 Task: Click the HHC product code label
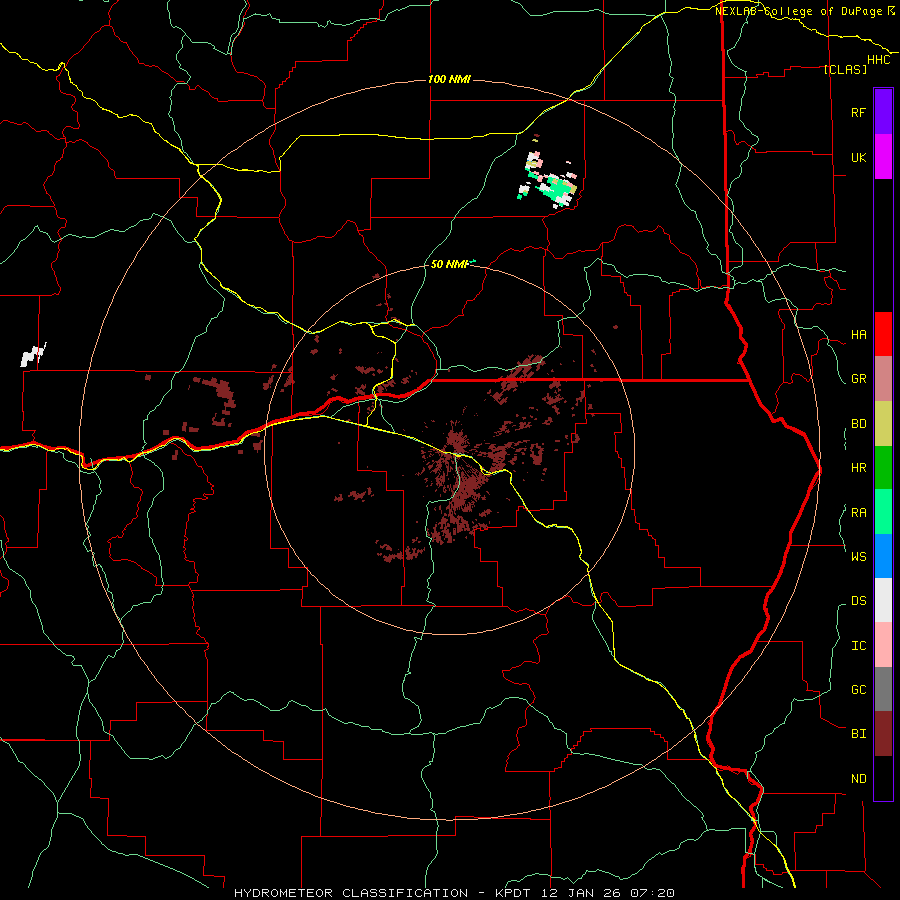879,60
